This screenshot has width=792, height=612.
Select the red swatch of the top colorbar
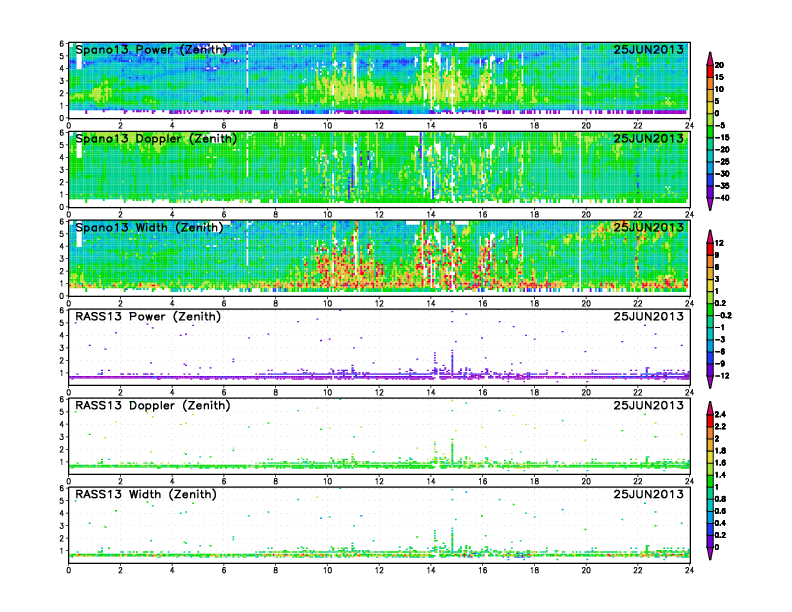710,71
